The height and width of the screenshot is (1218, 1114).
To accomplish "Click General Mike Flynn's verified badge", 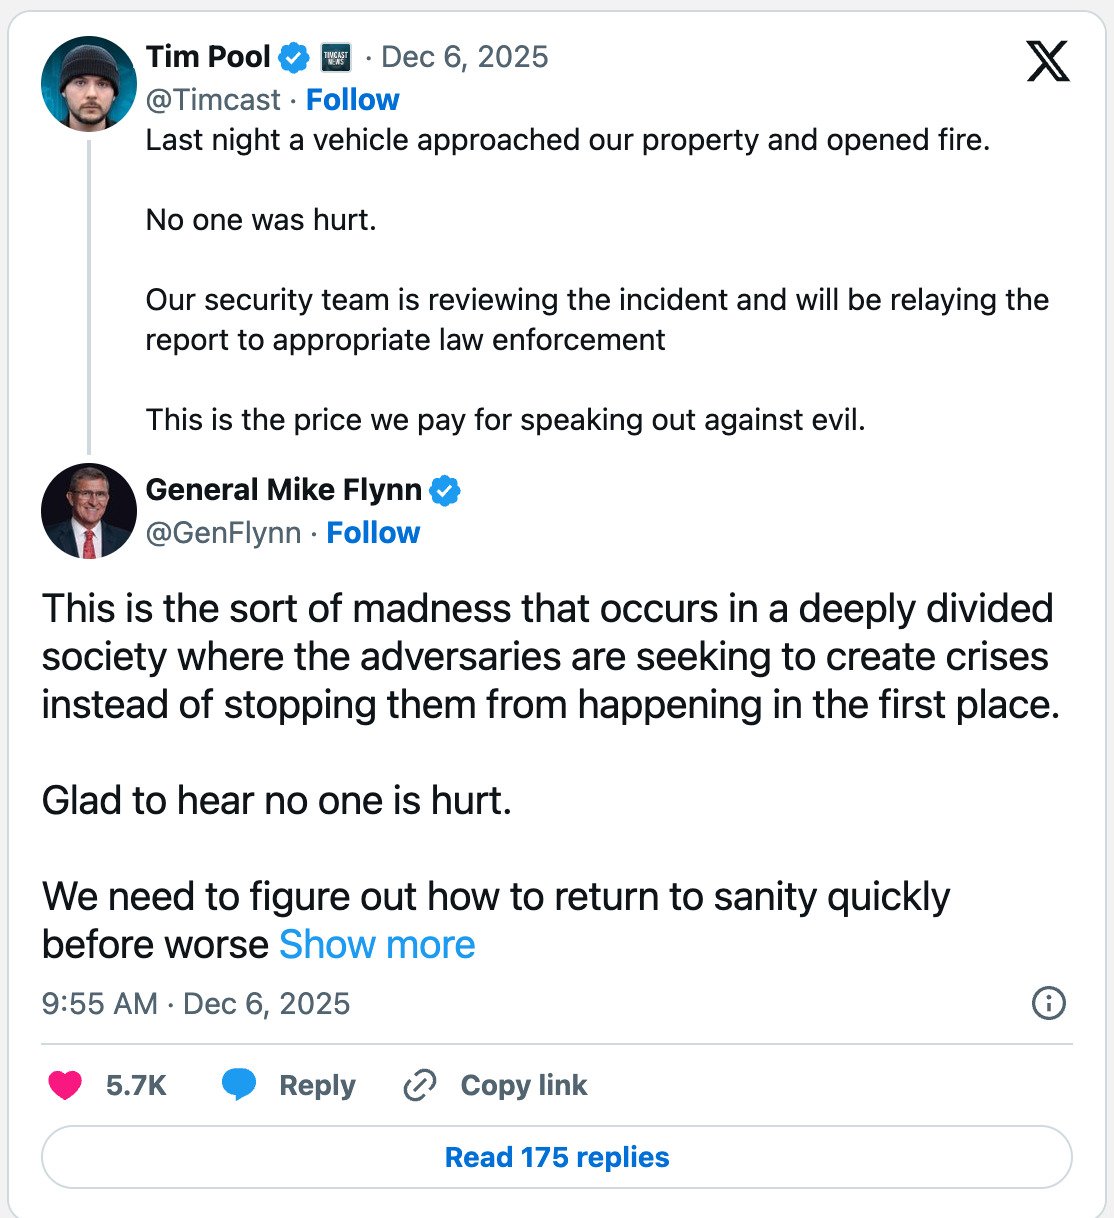I will tap(445, 491).
